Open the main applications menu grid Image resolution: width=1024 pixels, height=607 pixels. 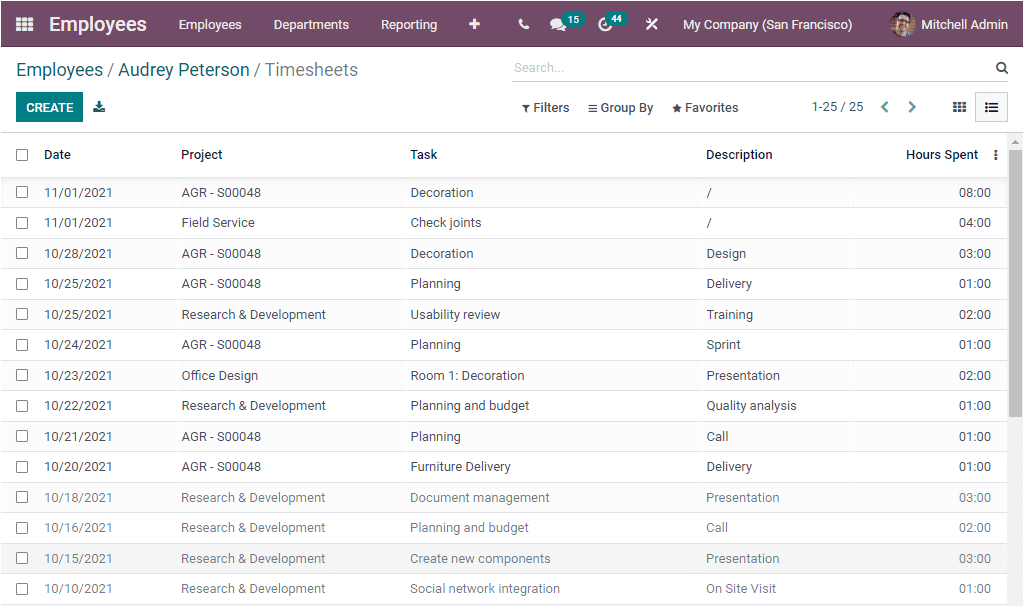(x=23, y=23)
